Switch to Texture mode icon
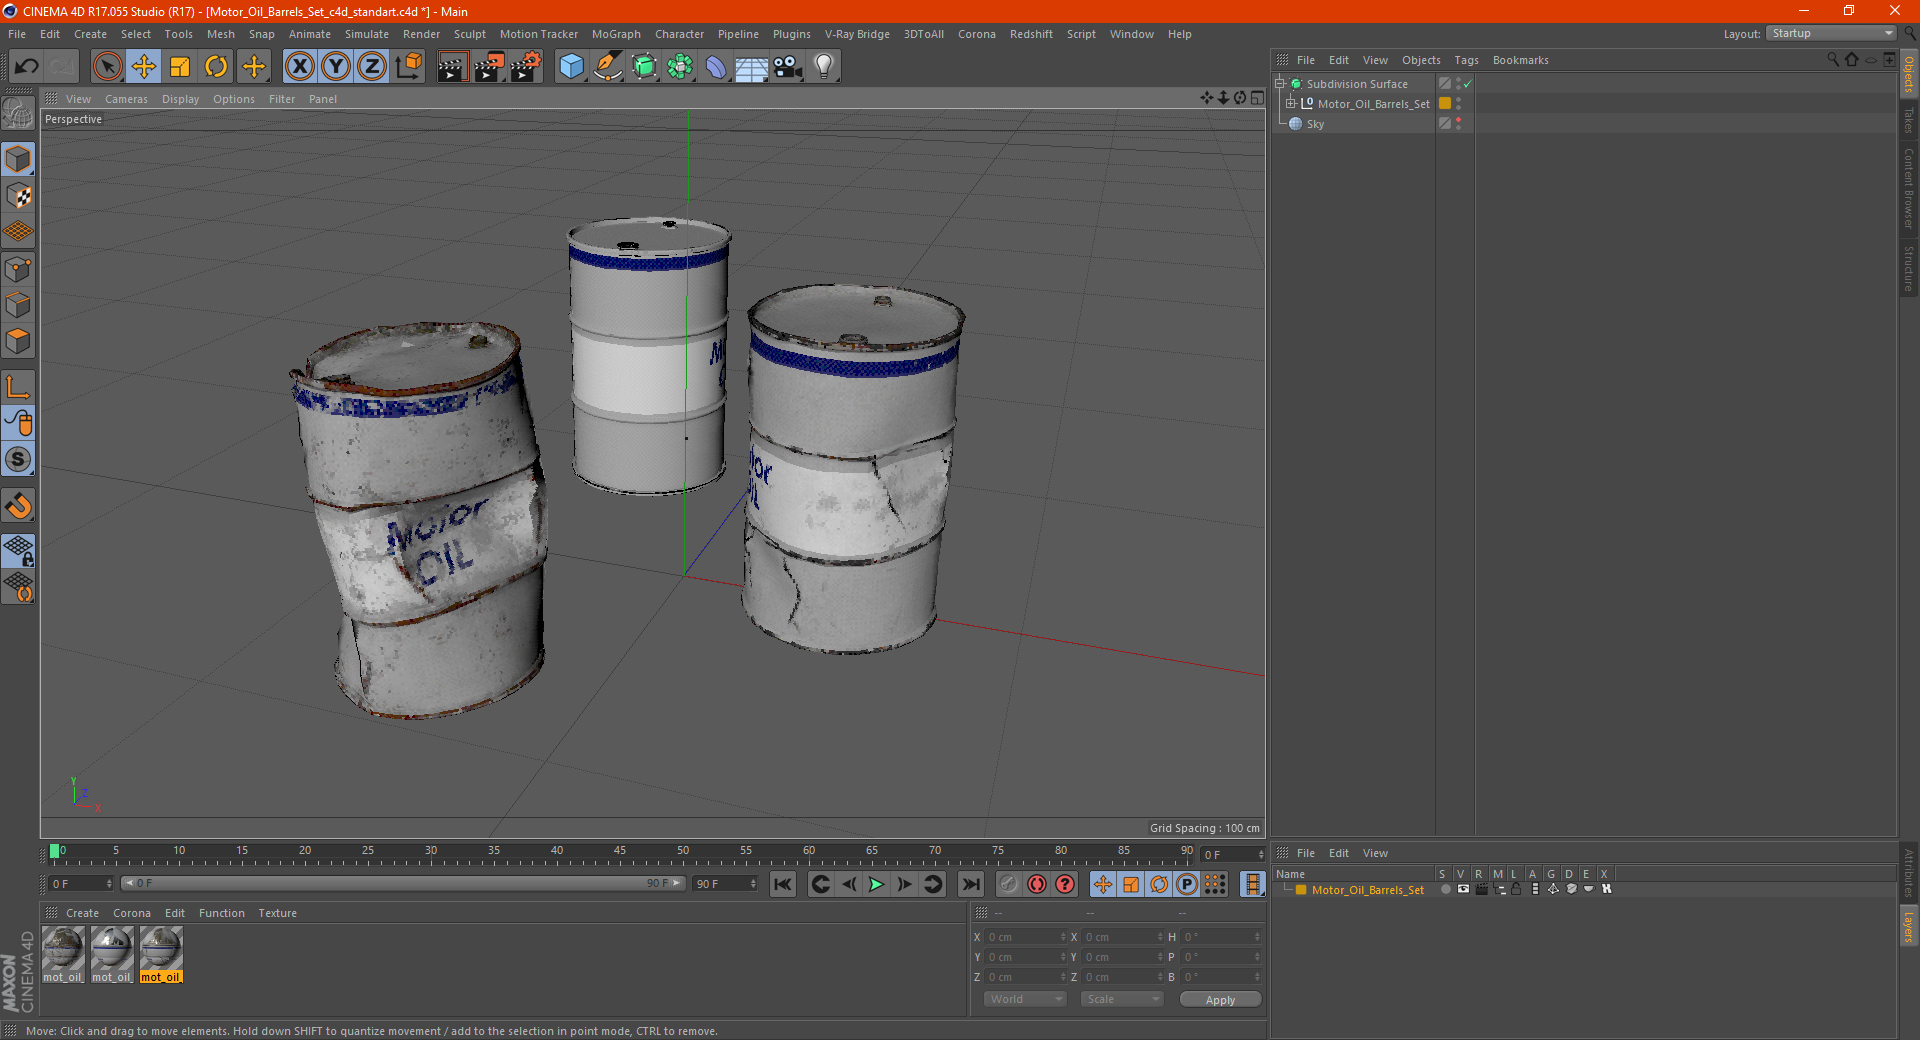The height and width of the screenshot is (1040, 1920). coord(18,195)
